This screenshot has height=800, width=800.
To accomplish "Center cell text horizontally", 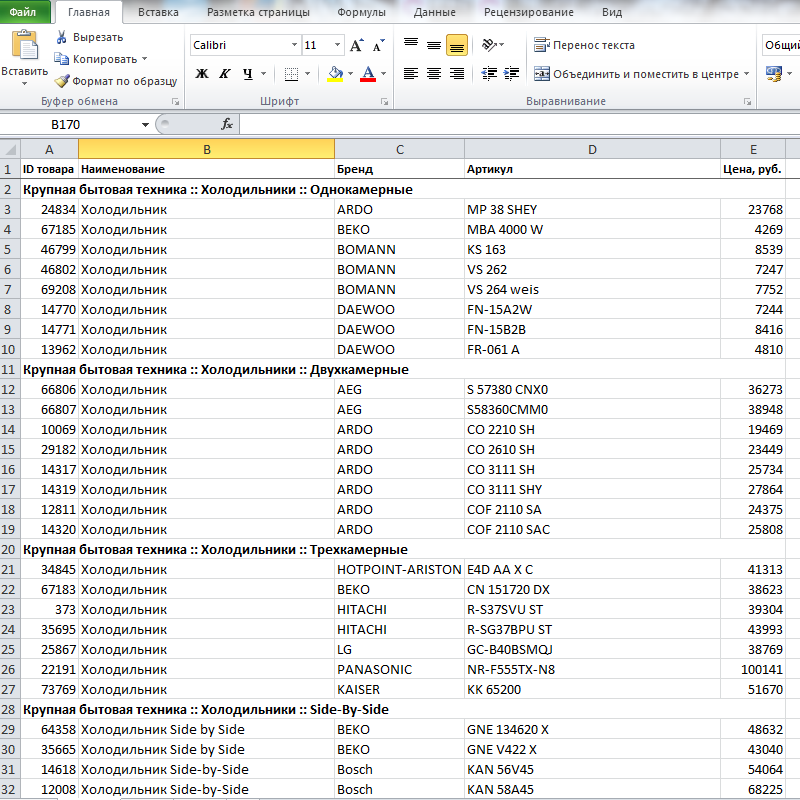I will coord(434,74).
